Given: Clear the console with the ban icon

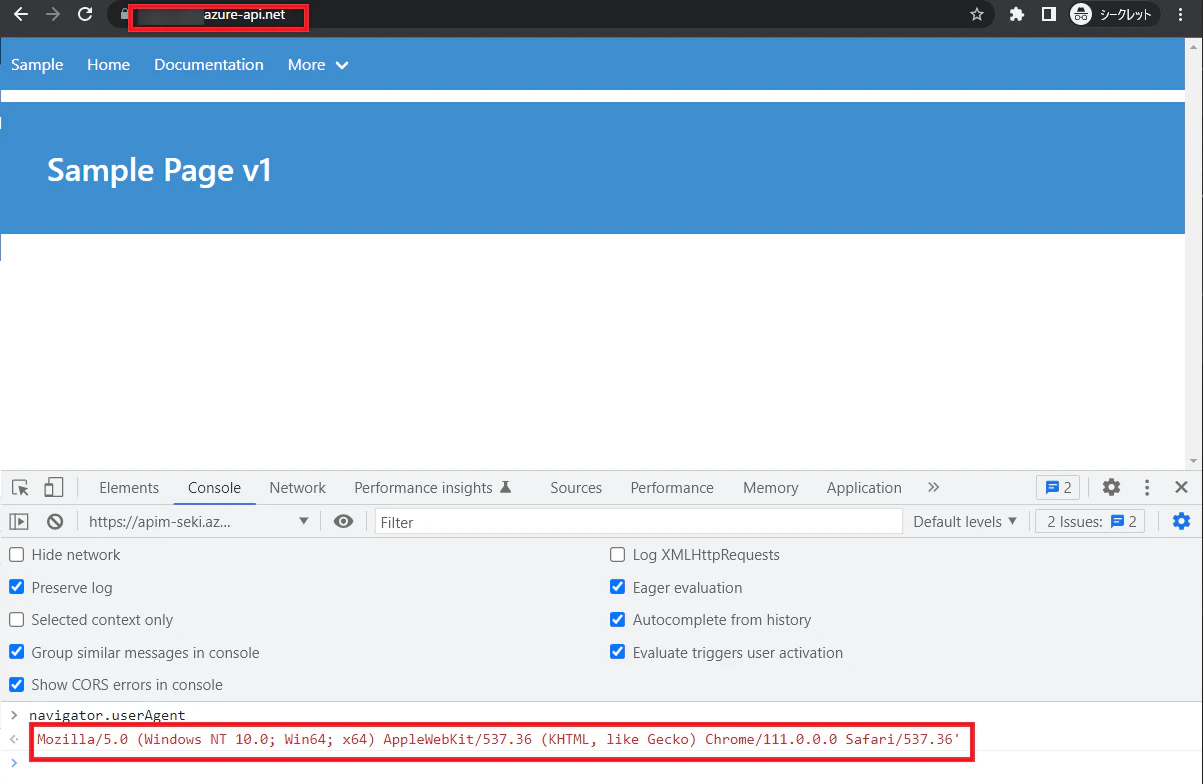Looking at the screenshot, I should 55,522.
